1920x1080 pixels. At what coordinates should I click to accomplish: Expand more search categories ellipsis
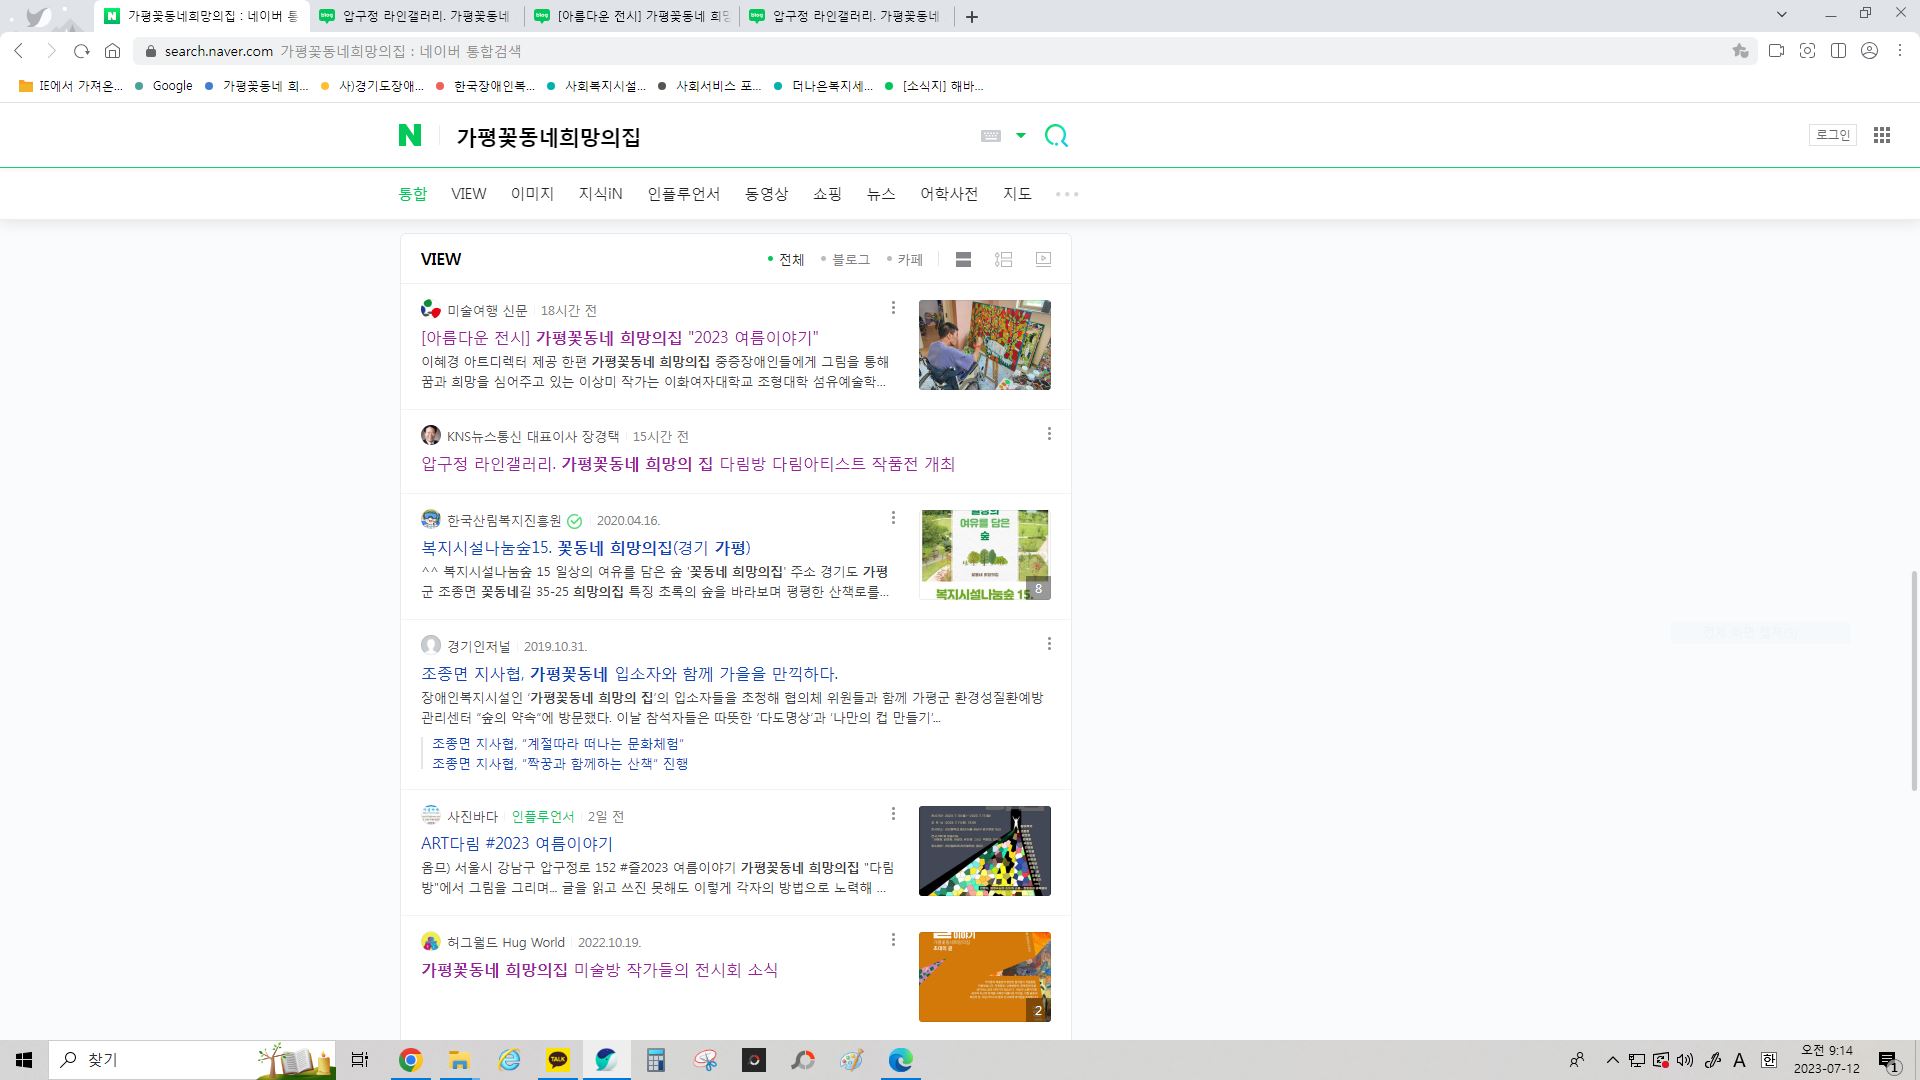pyautogui.click(x=1066, y=194)
